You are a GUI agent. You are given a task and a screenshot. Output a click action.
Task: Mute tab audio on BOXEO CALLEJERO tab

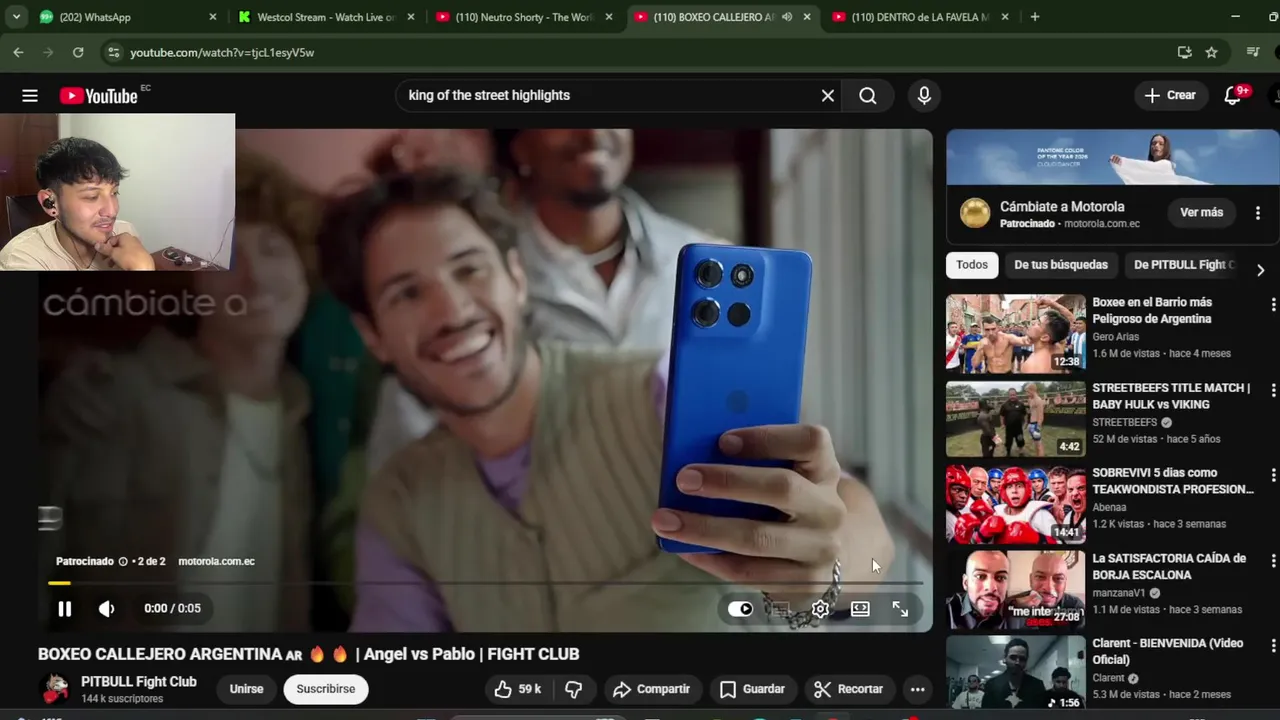787,17
